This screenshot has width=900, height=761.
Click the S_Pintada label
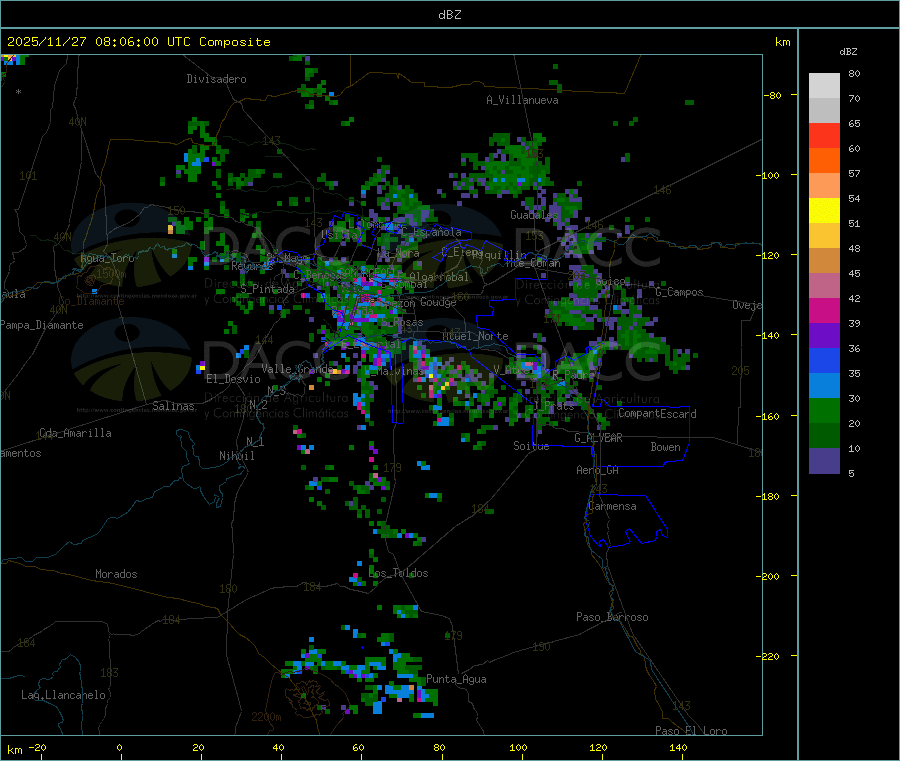coord(267,289)
